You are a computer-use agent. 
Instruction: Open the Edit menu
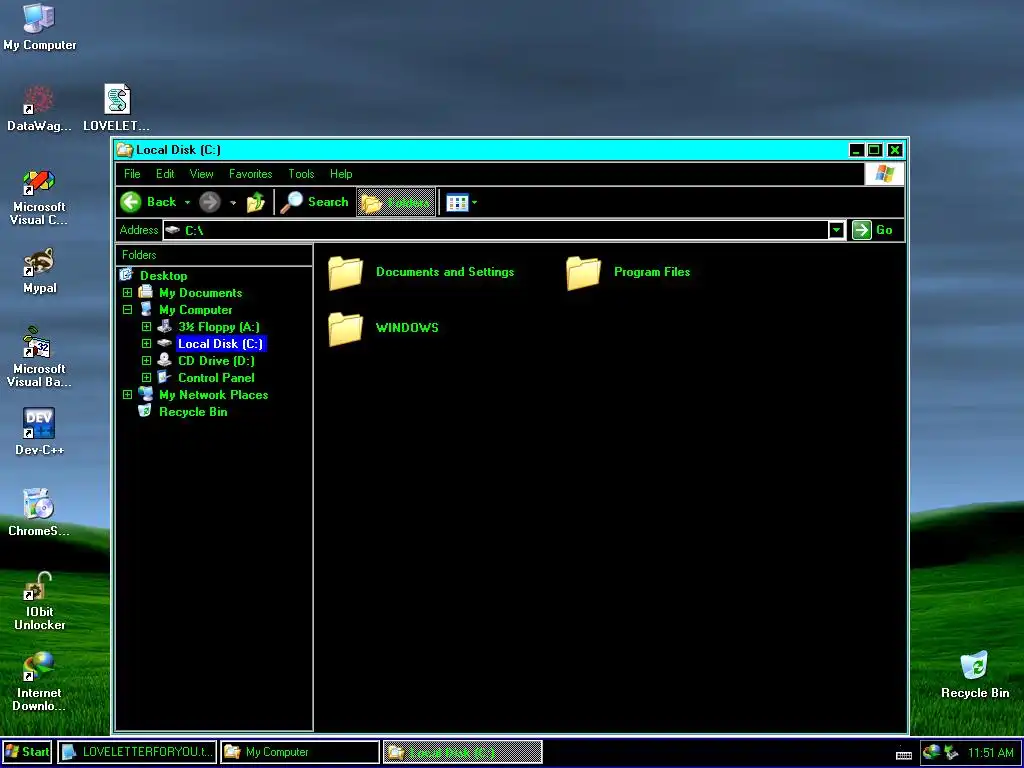click(165, 174)
